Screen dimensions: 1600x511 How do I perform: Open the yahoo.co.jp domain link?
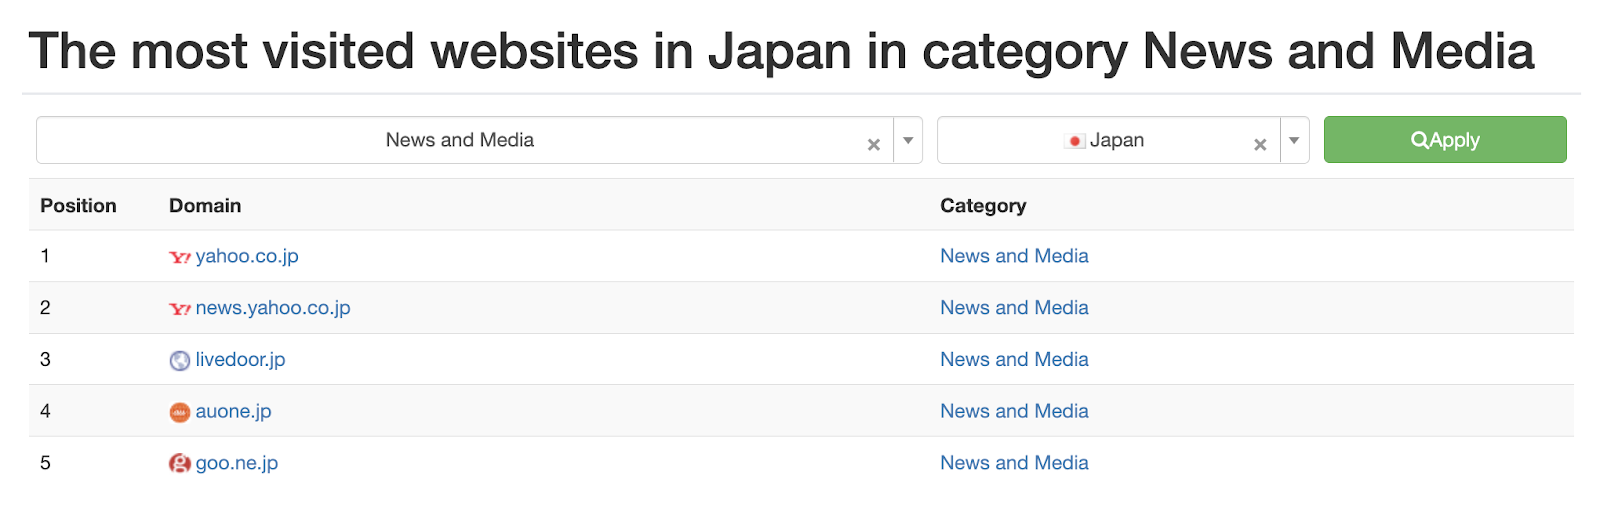247,256
